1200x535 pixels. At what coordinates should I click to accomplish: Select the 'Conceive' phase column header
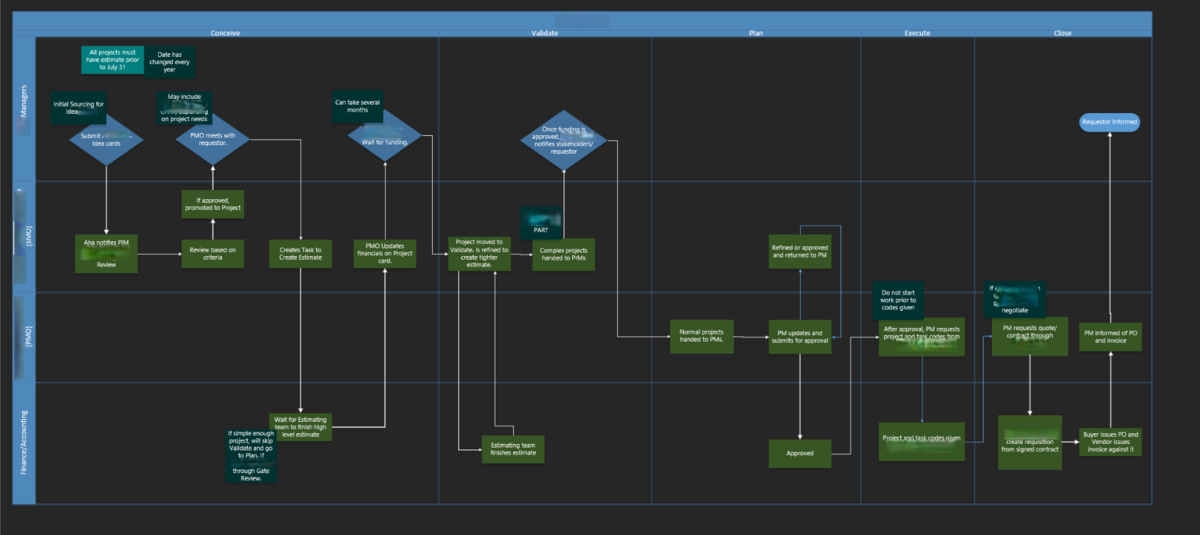(x=225, y=33)
